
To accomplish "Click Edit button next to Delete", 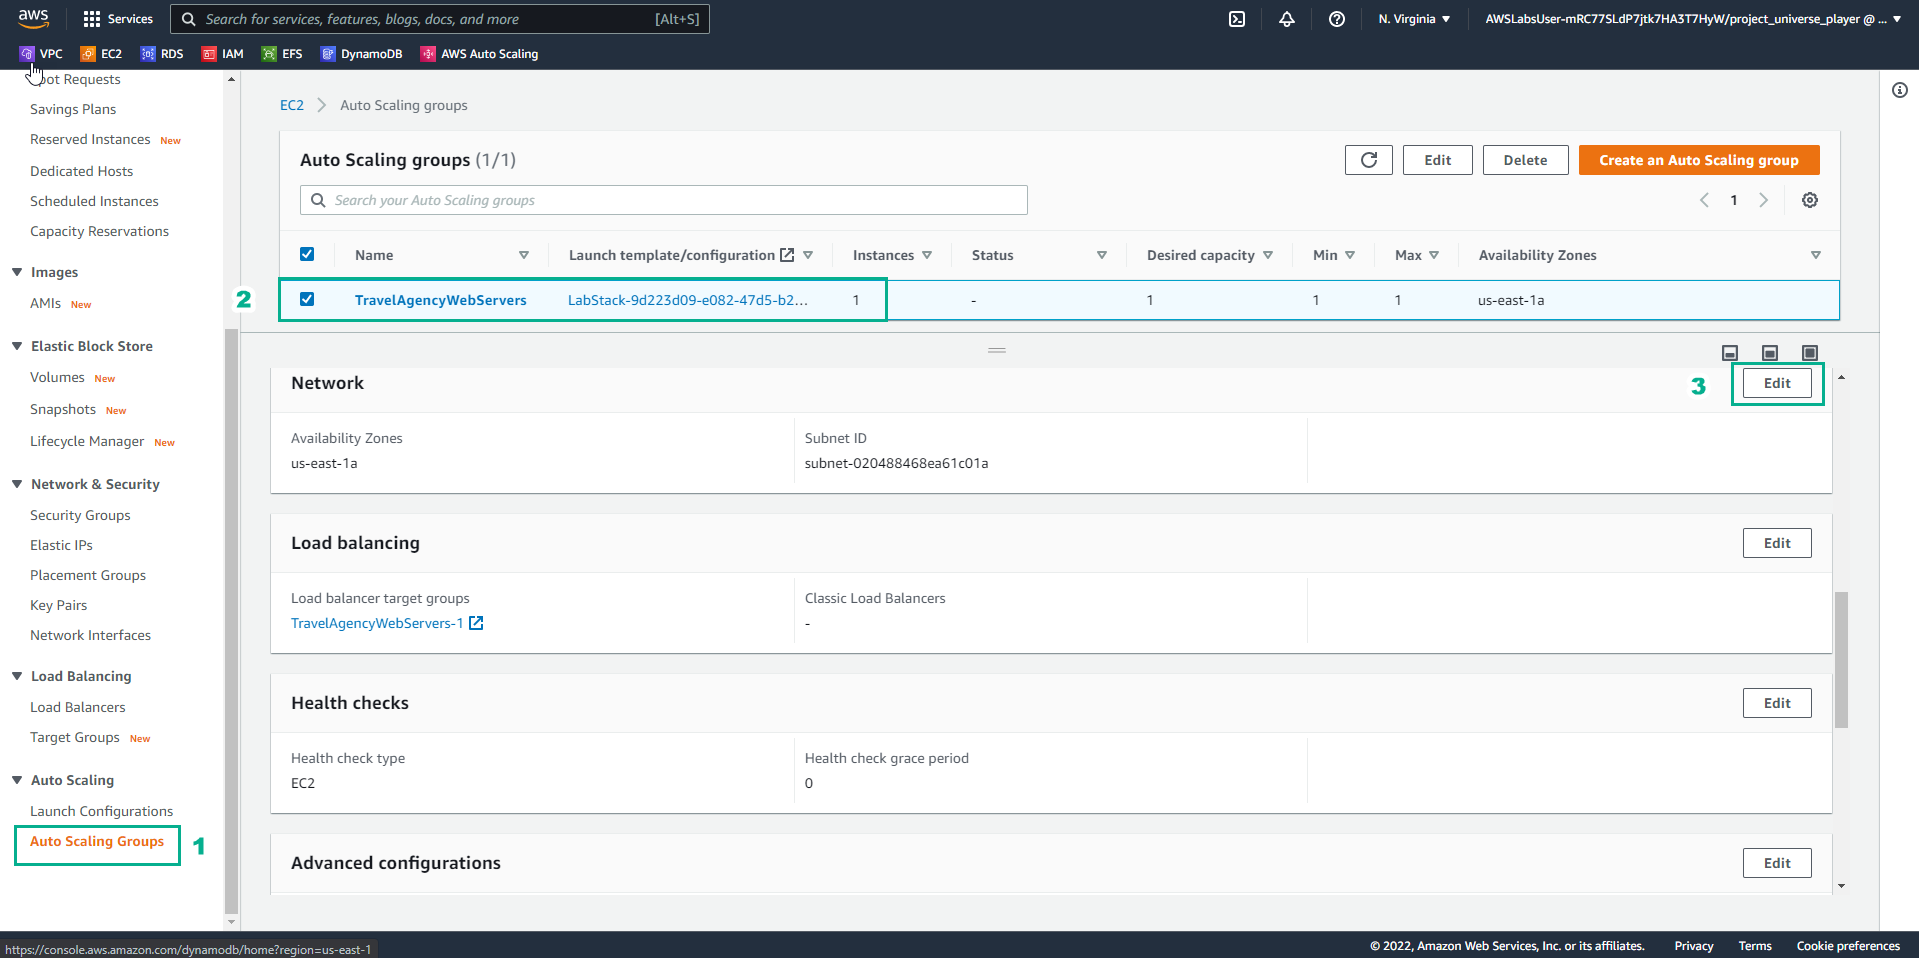I will pyautogui.click(x=1438, y=160).
